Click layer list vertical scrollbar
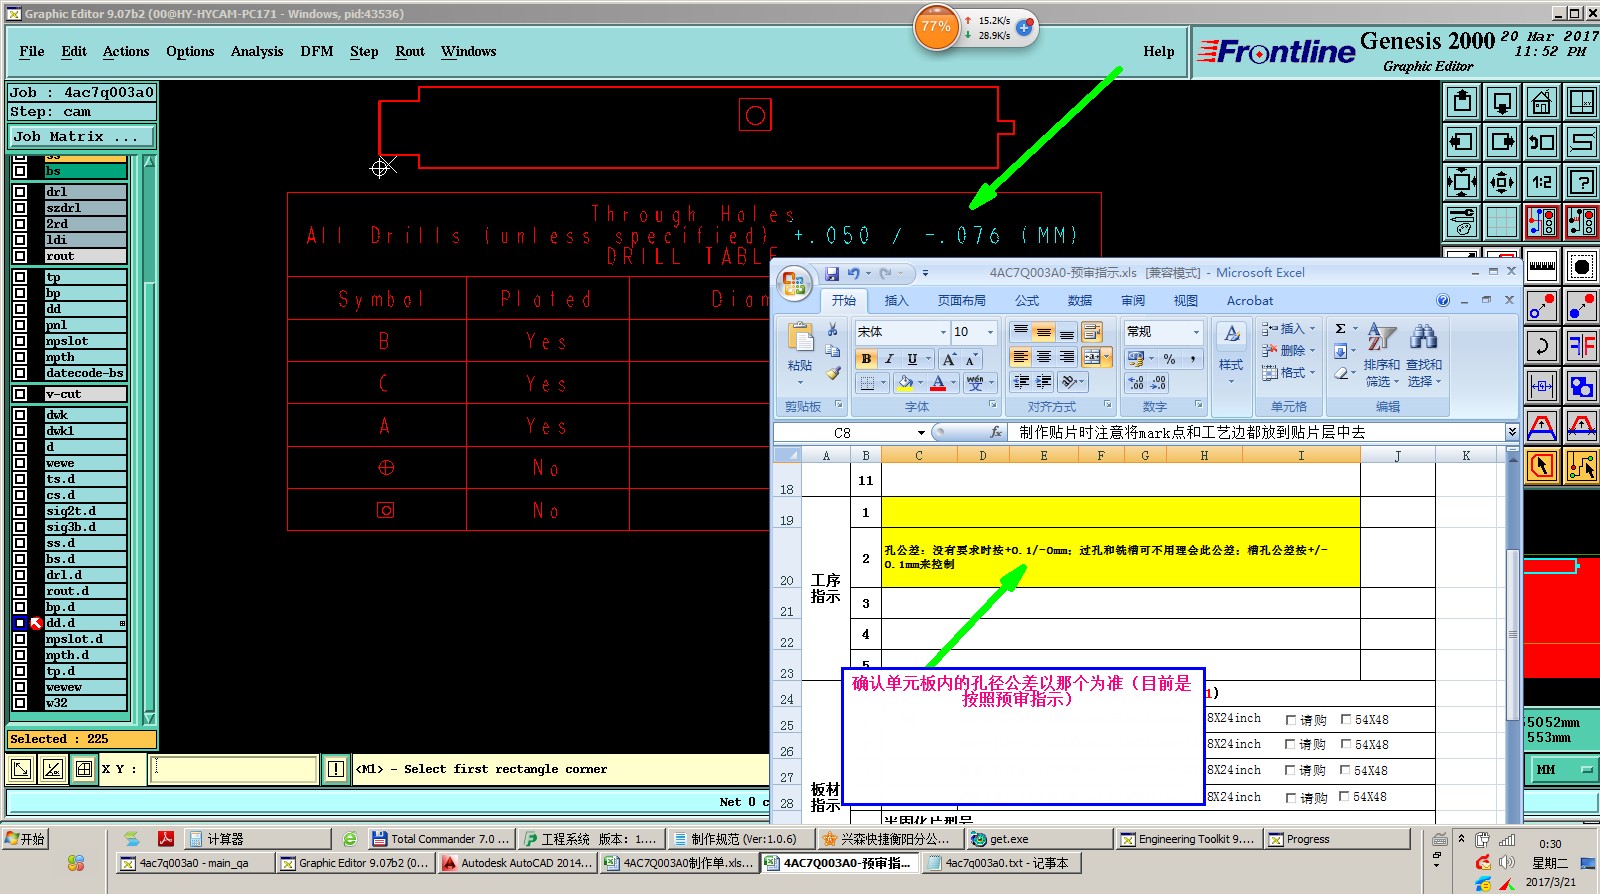Viewport: 1600px width, 894px height. [149, 440]
